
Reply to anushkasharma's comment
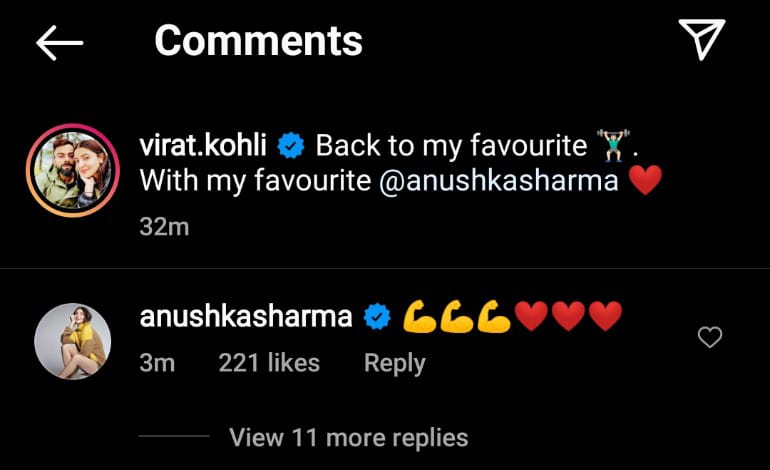point(394,363)
